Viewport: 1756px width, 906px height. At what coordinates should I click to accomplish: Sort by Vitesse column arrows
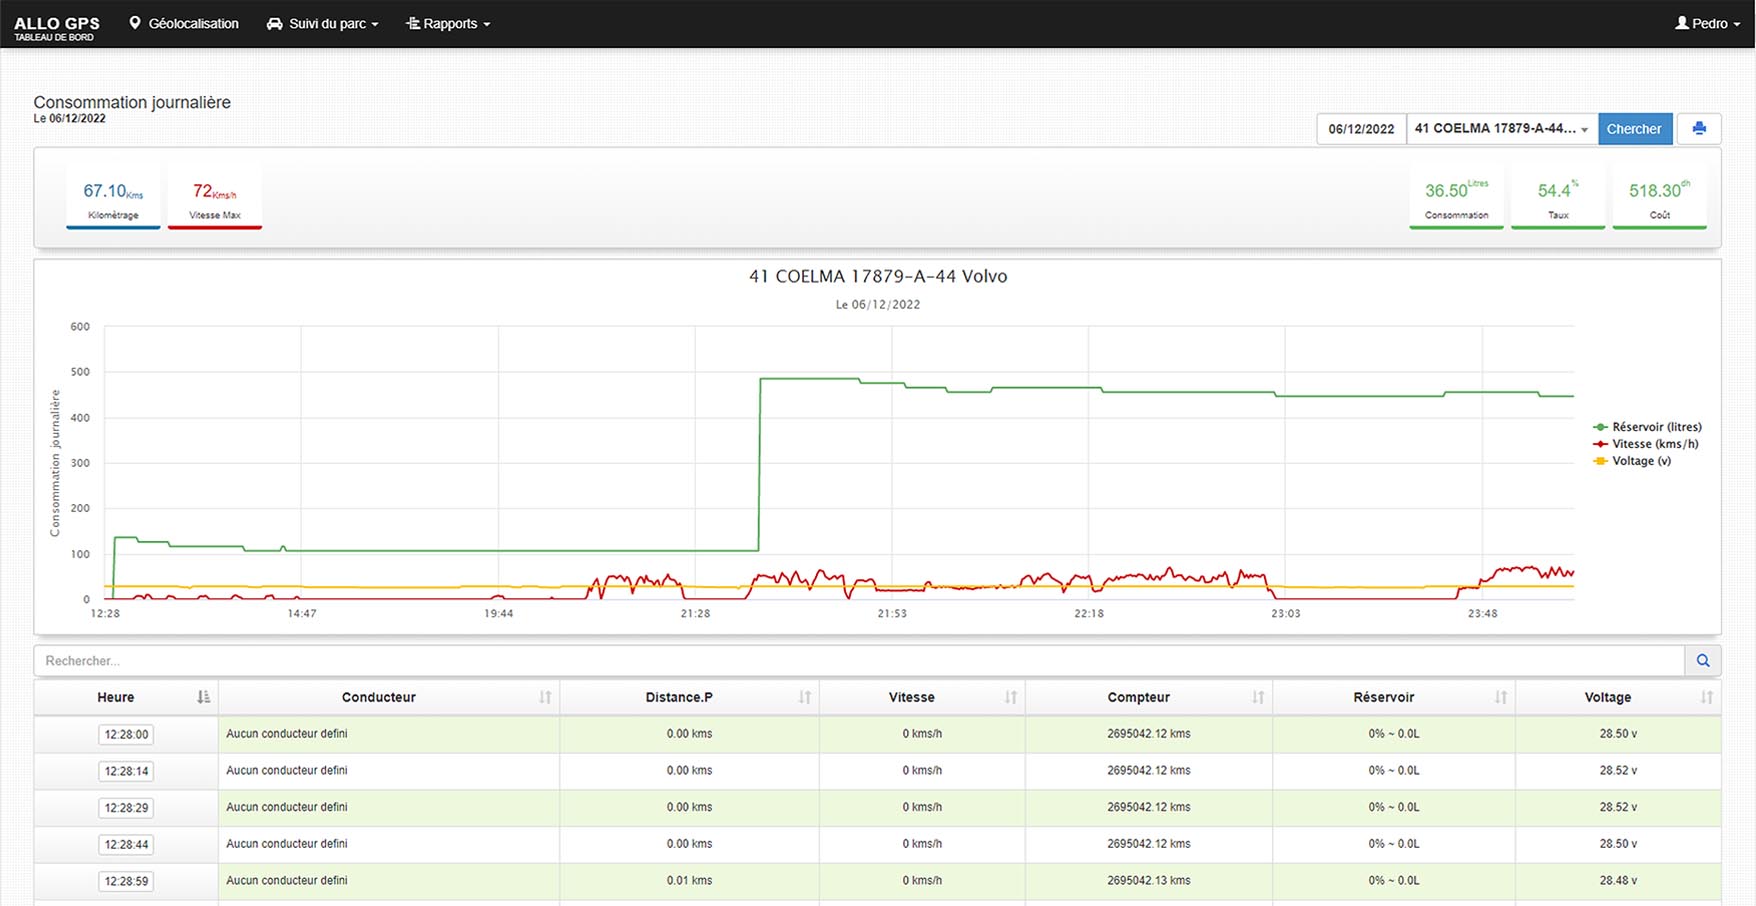coord(1010,697)
